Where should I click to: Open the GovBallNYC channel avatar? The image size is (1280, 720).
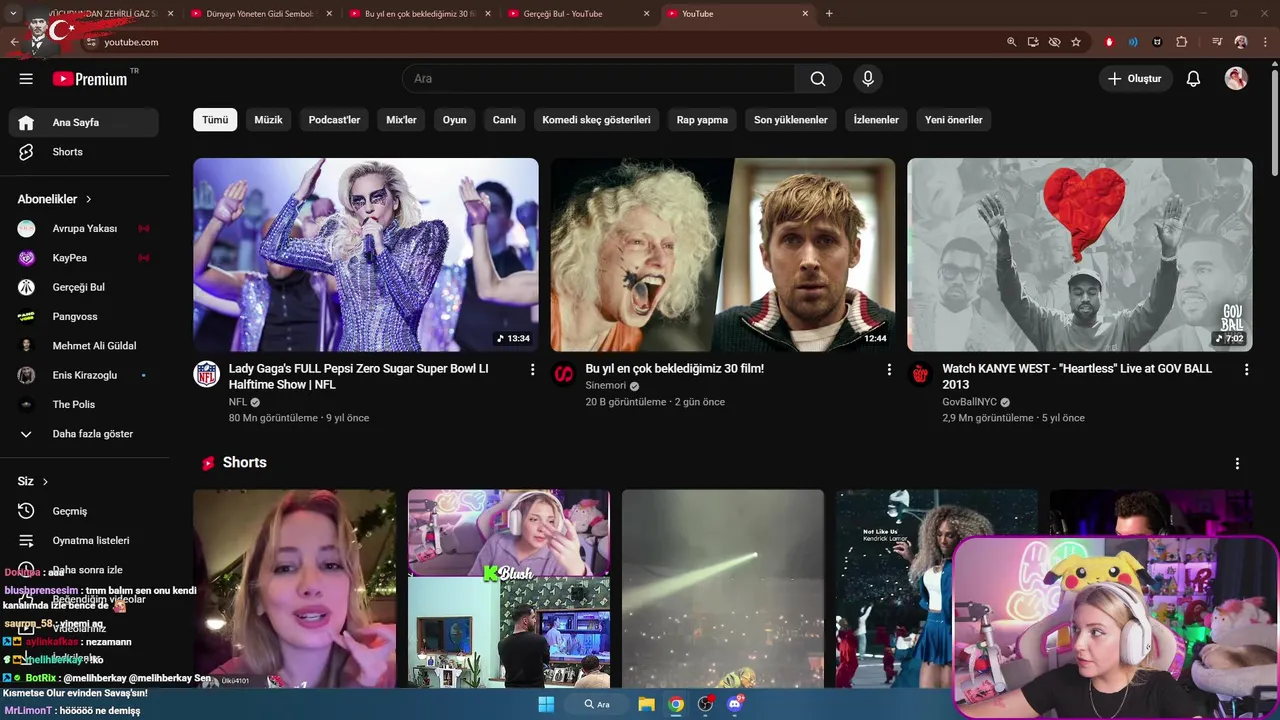pyautogui.click(x=920, y=374)
